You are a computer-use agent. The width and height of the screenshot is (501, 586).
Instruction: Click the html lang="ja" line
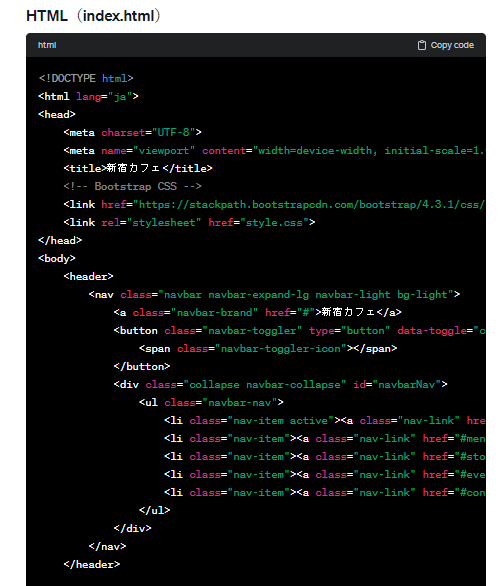click(x=89, y=96)
